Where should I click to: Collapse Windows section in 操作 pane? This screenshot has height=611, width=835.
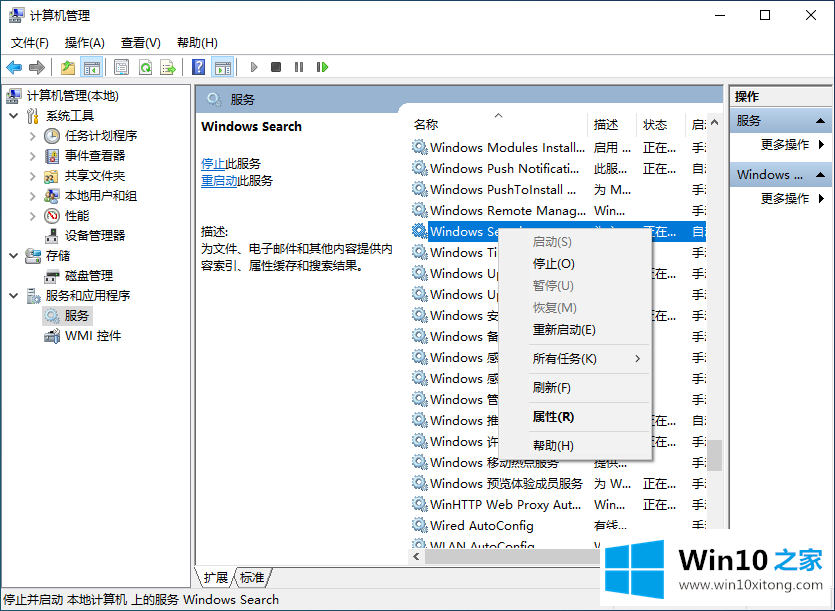pos(821,175)
